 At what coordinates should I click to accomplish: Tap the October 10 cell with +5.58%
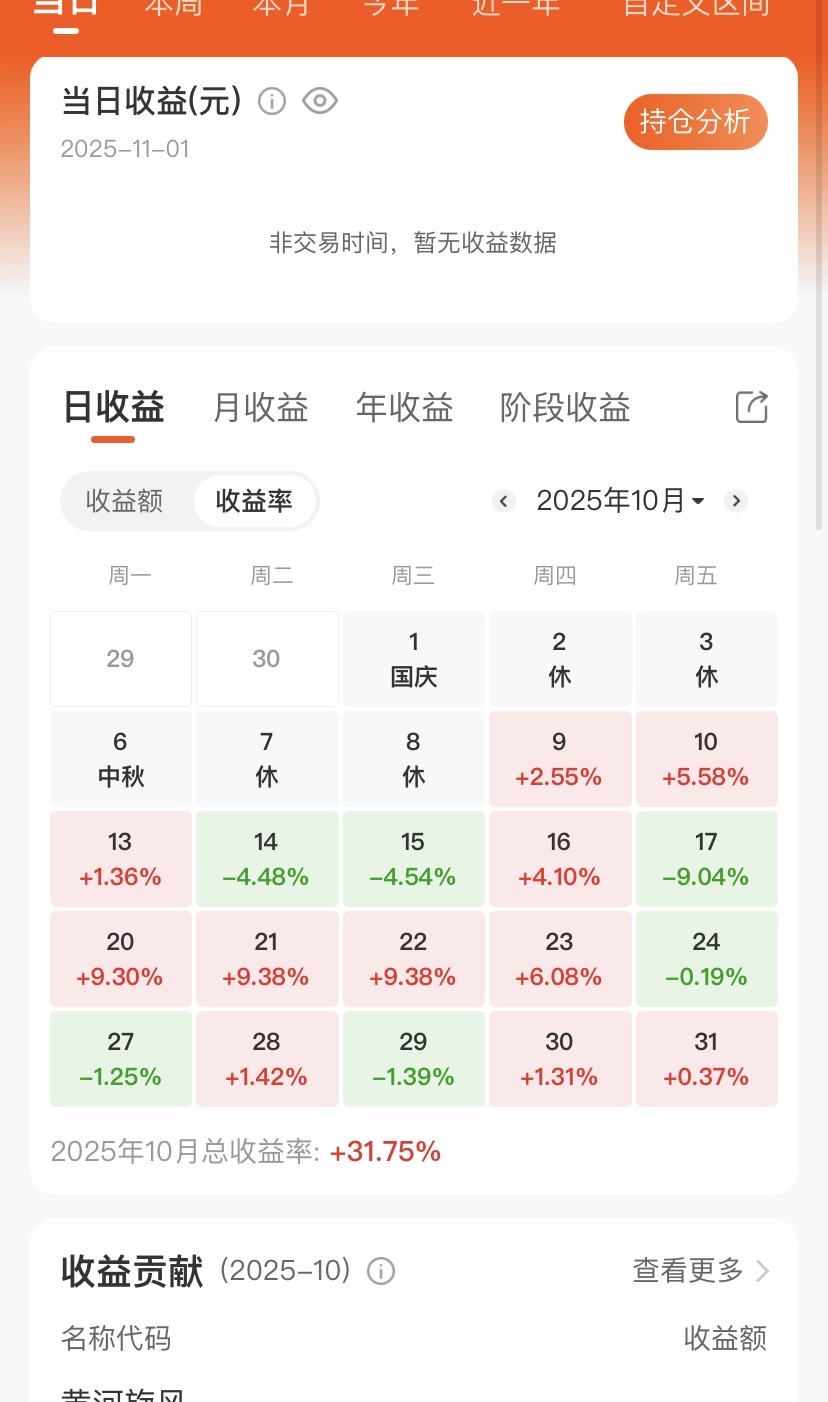point(707,759)
